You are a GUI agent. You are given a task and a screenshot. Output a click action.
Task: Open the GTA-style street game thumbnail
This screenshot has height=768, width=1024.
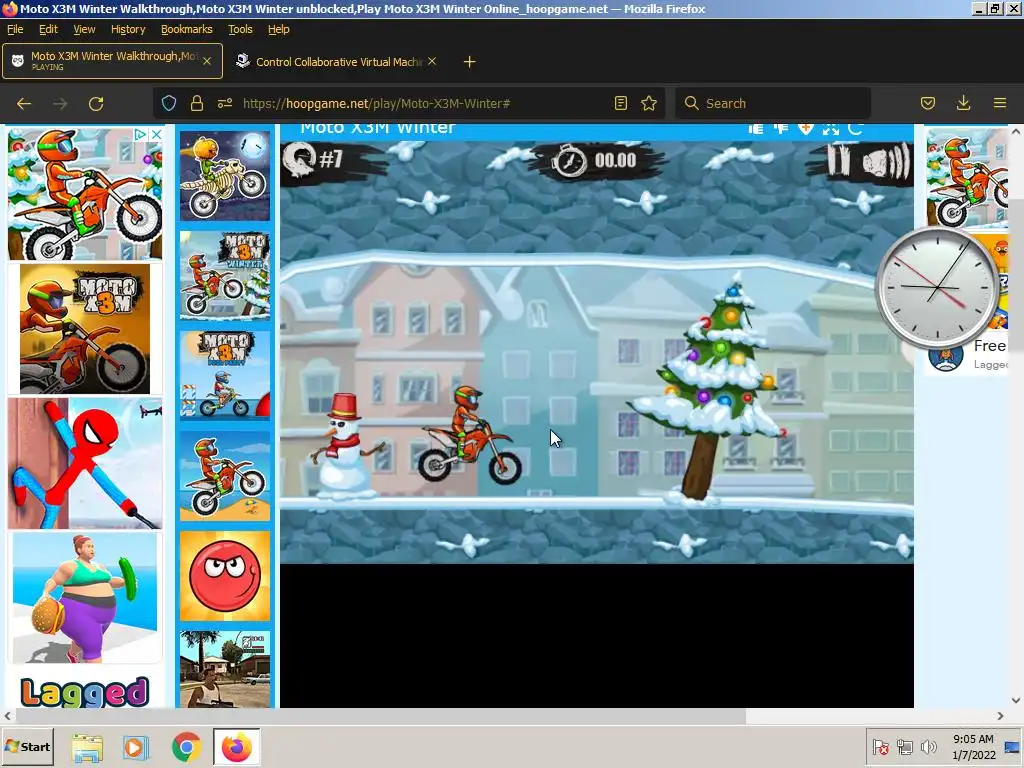[225, 669]
